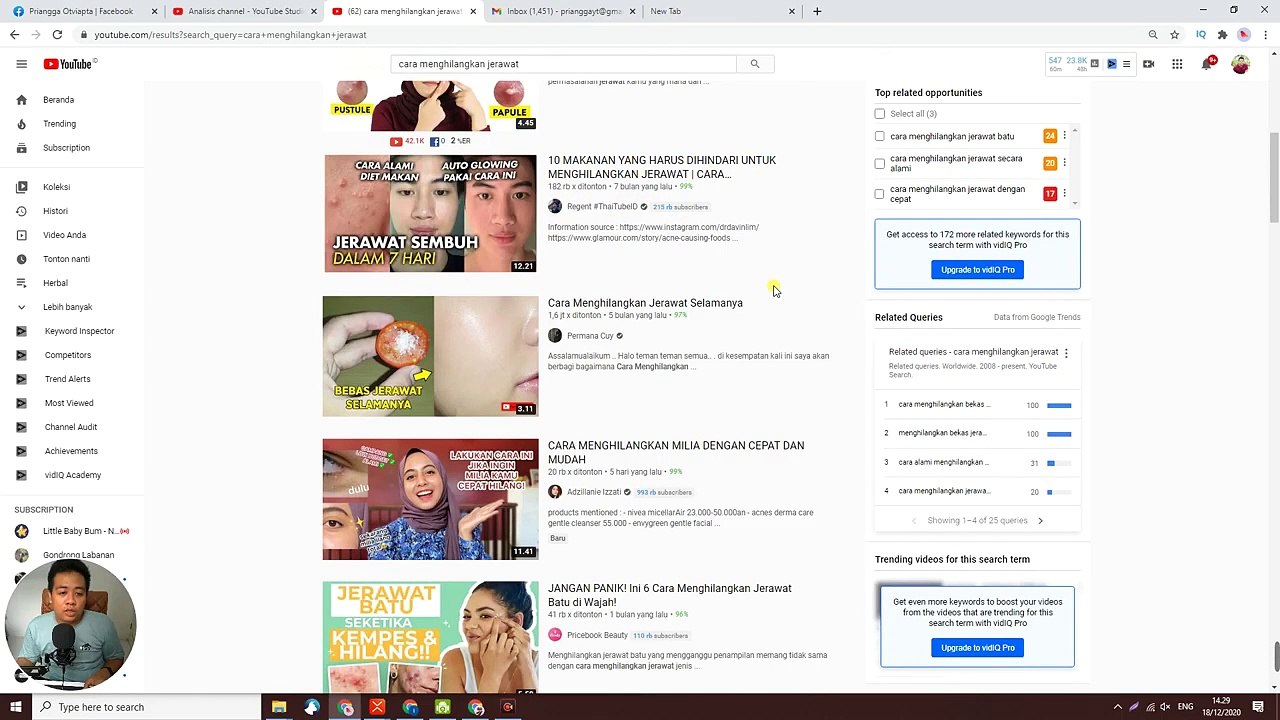1280x720 pixels.
Task: Check 'cara menghilangkan jerawat secara alami' keyword
Action: tap(880, 163)
